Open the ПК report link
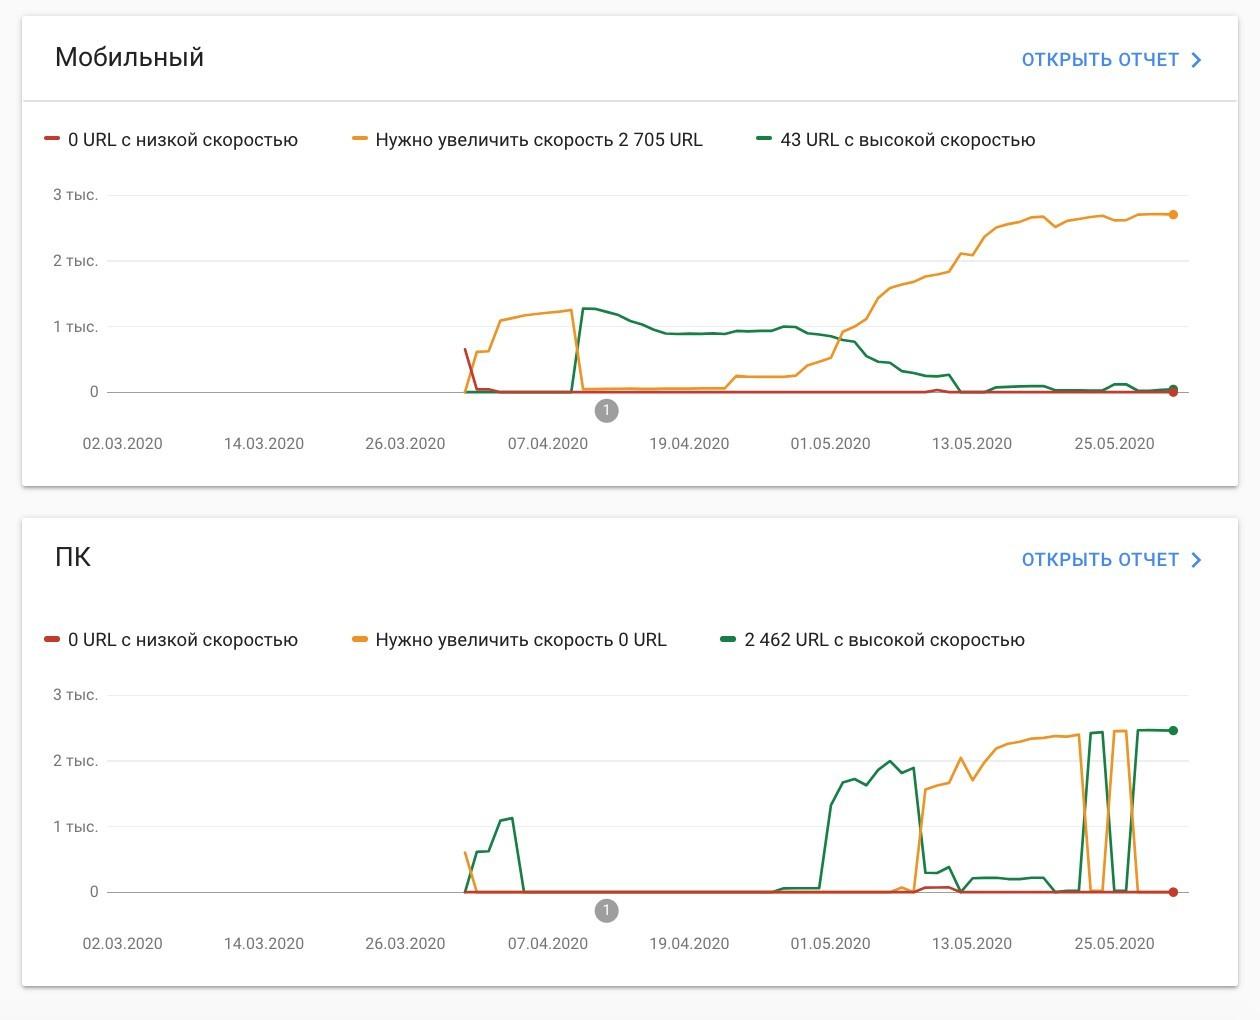 point(1100,560)
